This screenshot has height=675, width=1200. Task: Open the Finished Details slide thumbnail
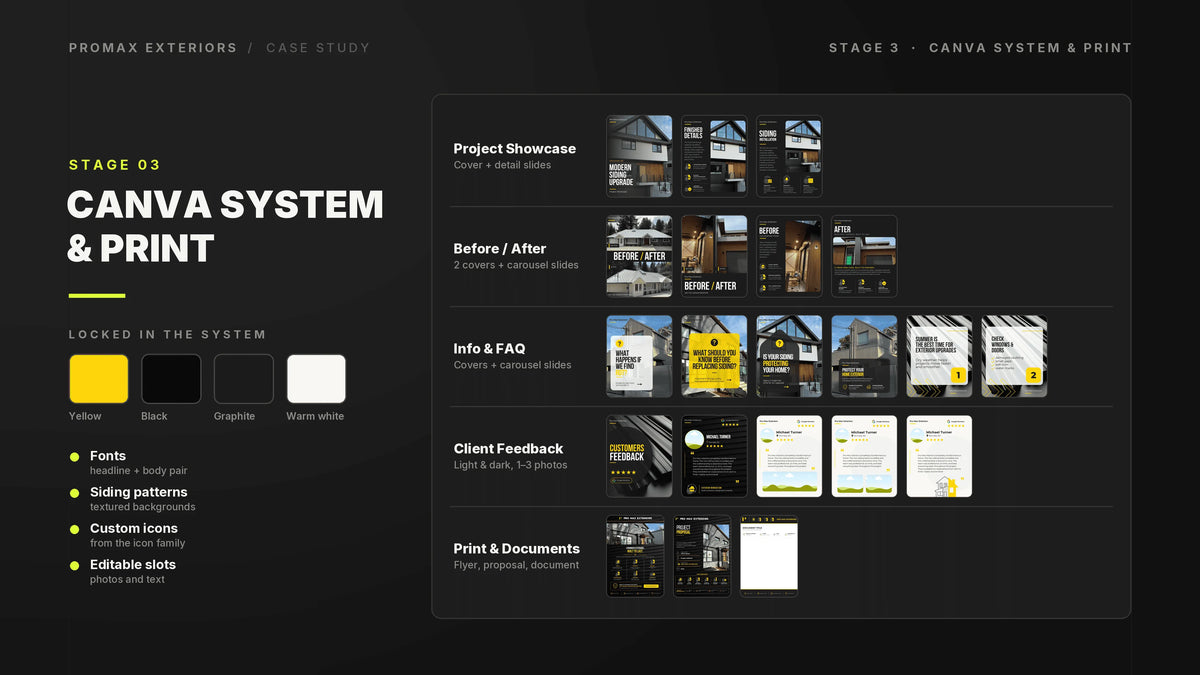point(714,156)
